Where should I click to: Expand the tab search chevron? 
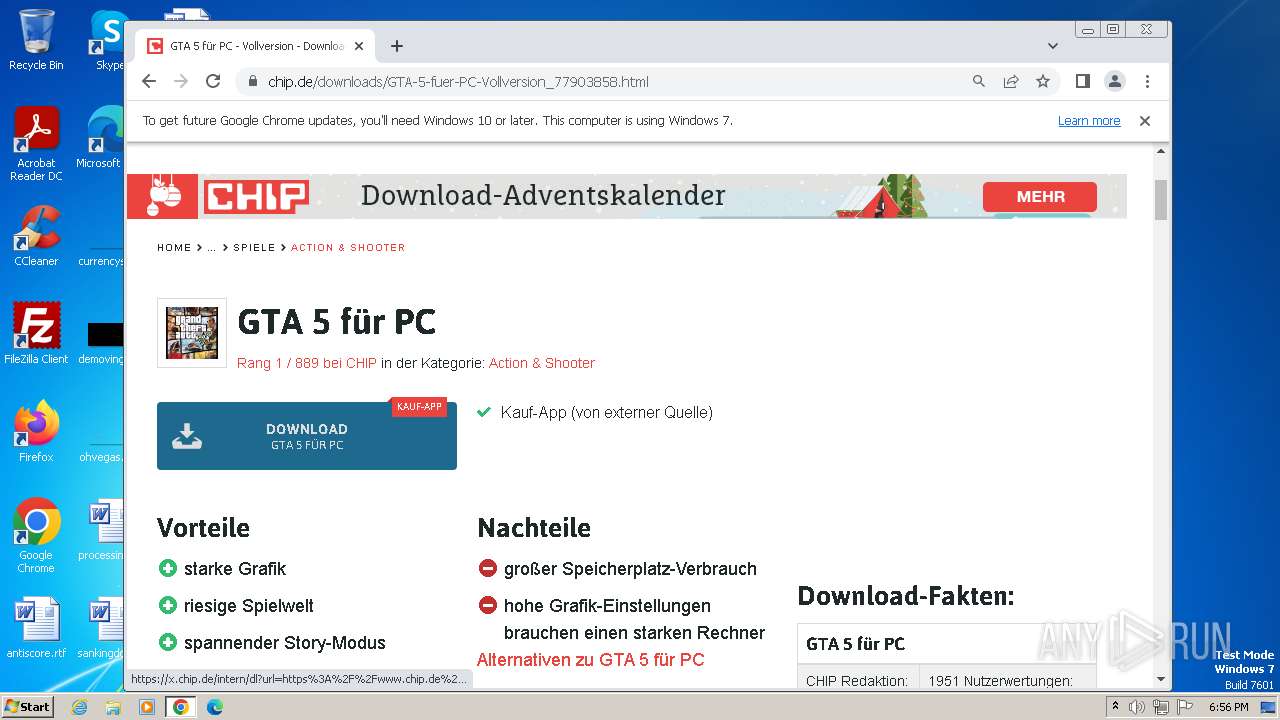pyautogui.click(x=1052, y=46)
